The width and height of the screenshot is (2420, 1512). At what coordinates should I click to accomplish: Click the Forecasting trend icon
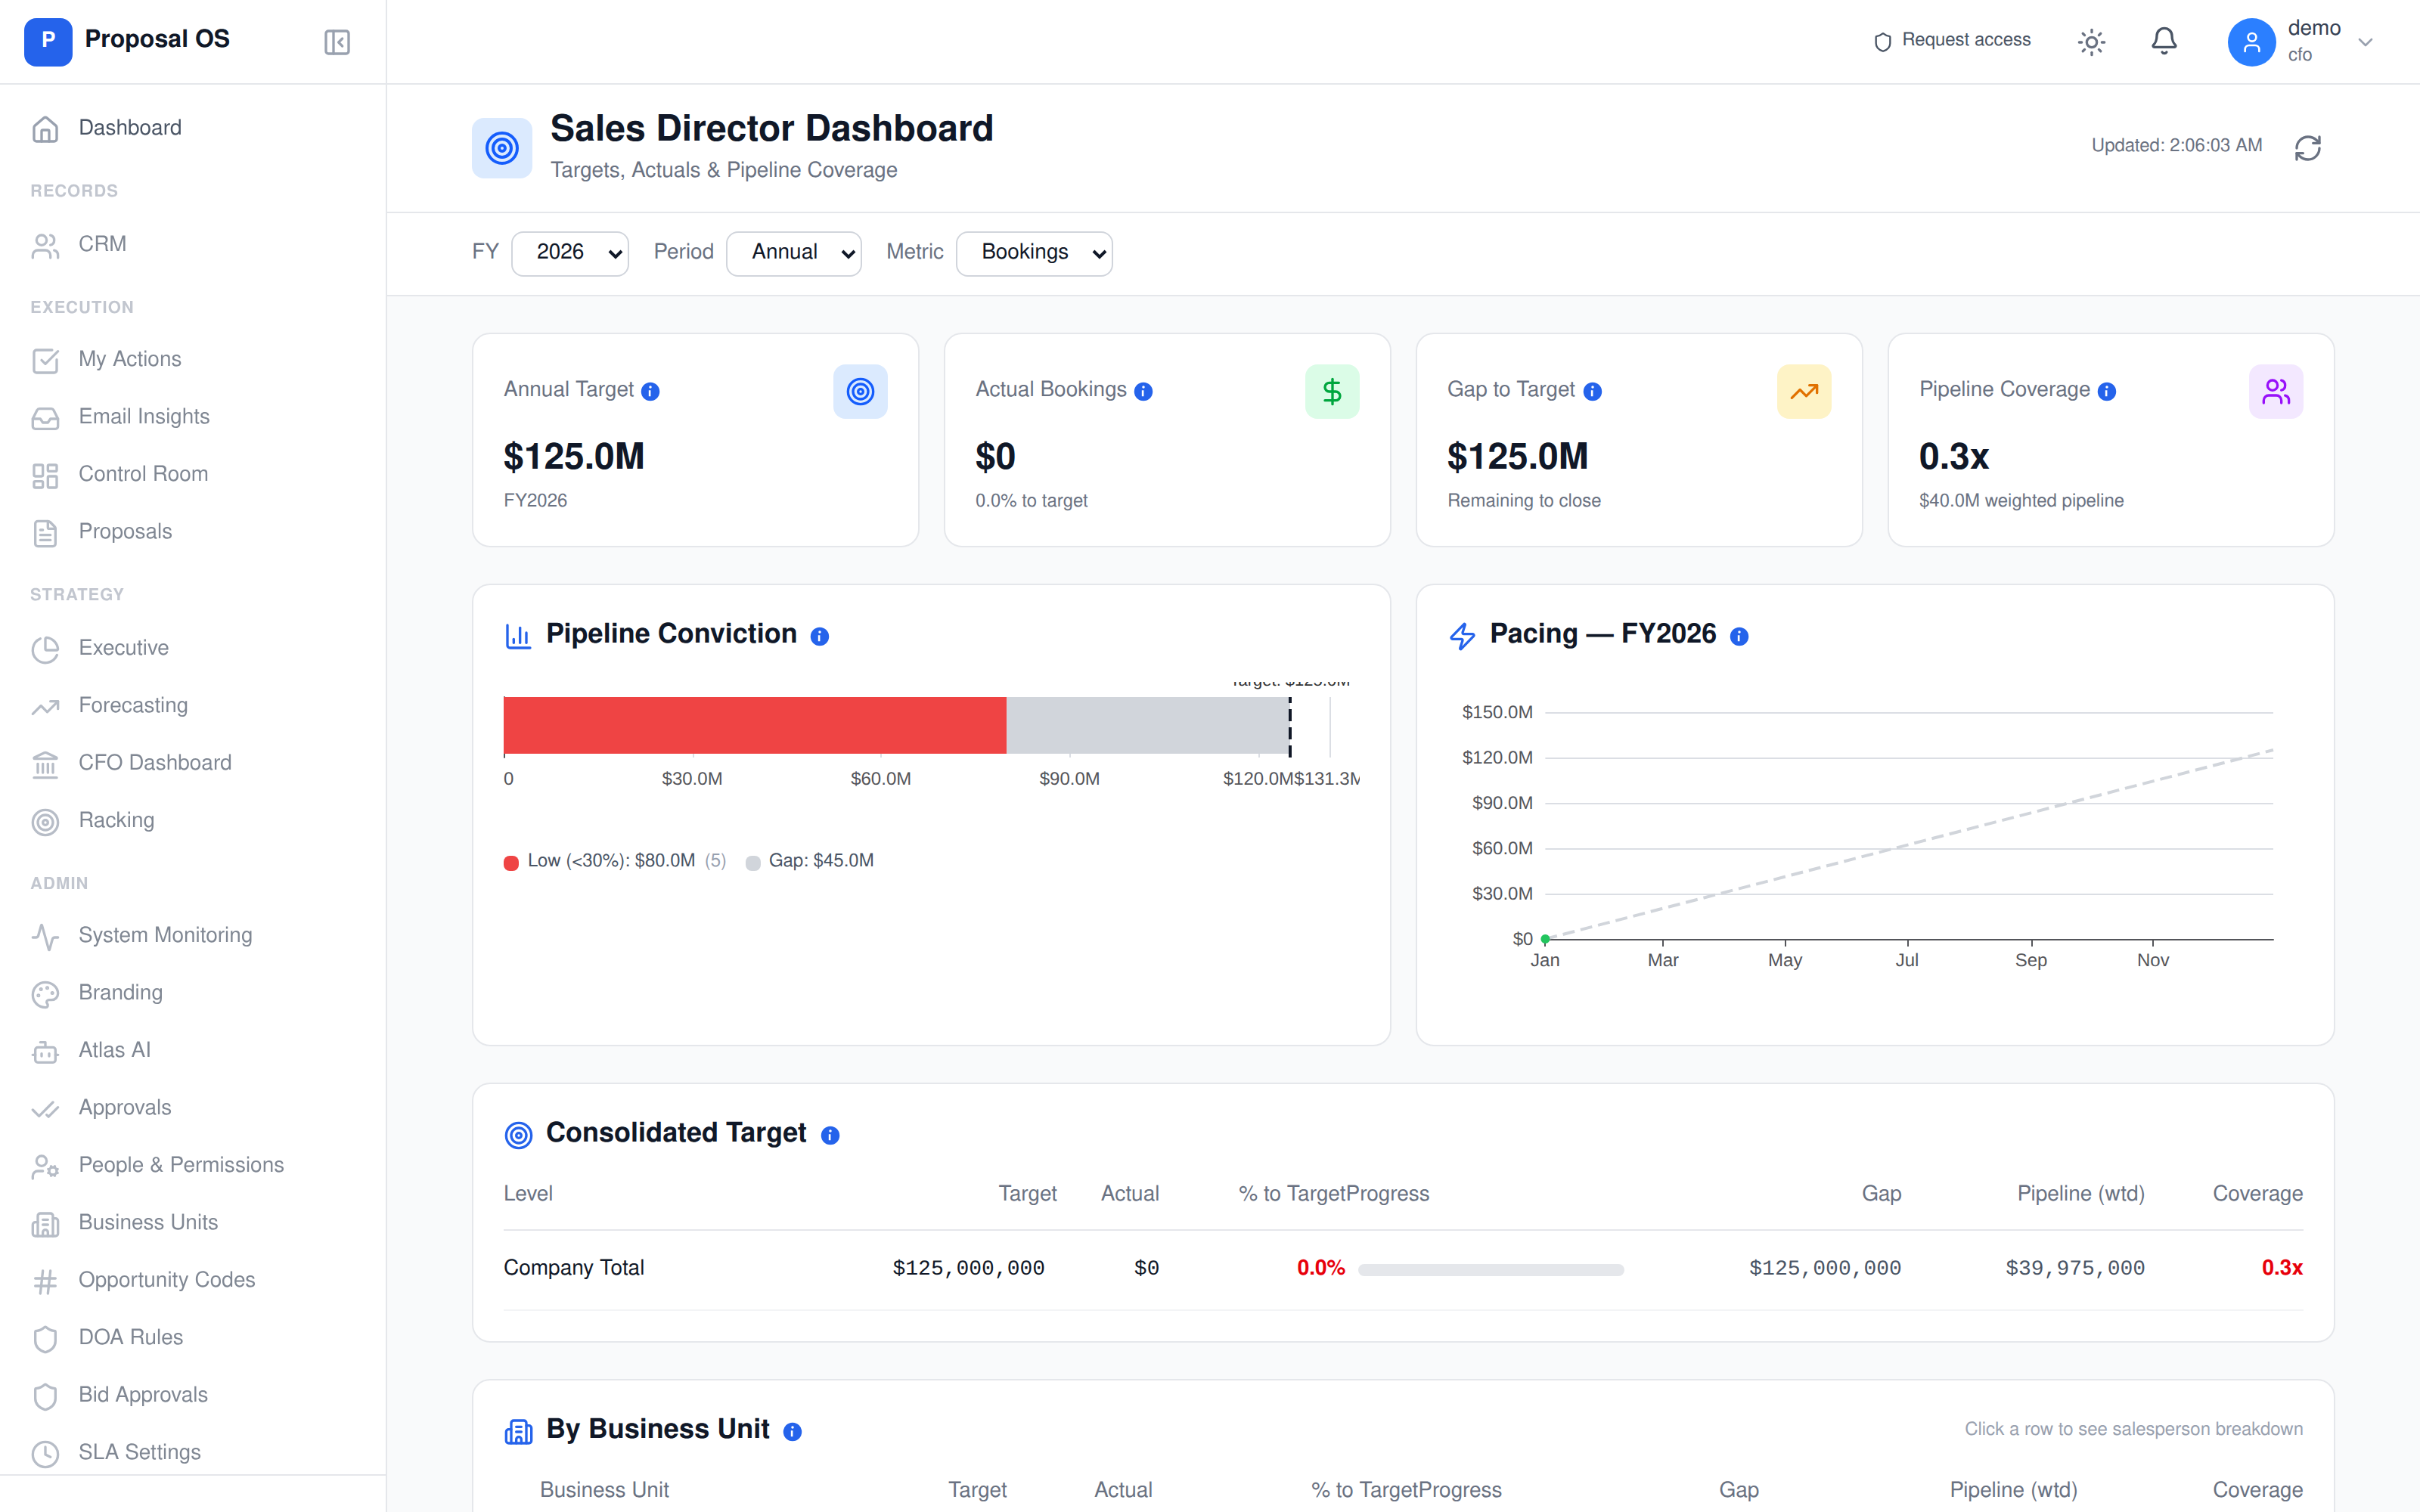pos(46,707)
